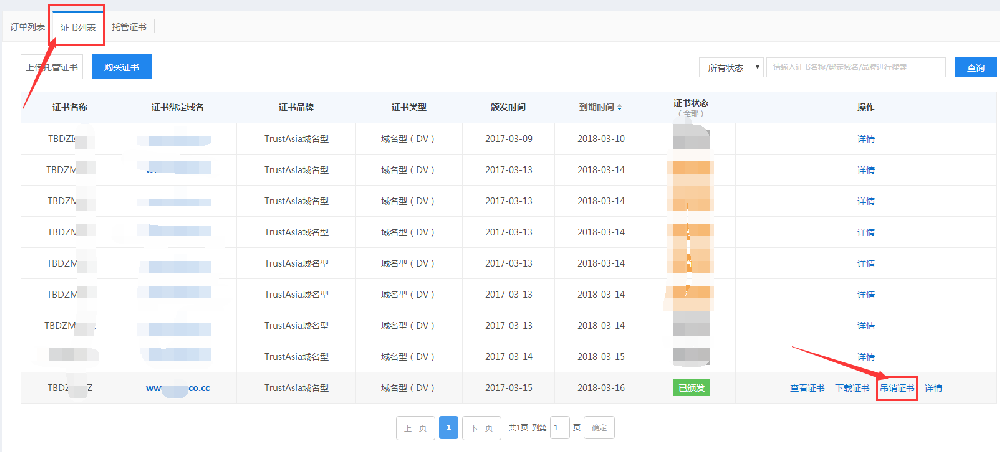Click the 2018-03-15 expiry date cell
Viewport: 1000px width, 452px height.
[601, 356]
